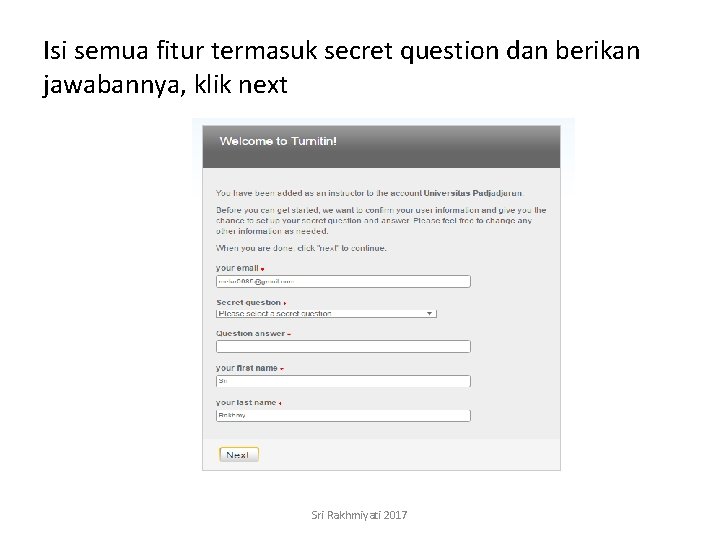Click the your first name field
The image size is (720, 540).
point(343,381)
